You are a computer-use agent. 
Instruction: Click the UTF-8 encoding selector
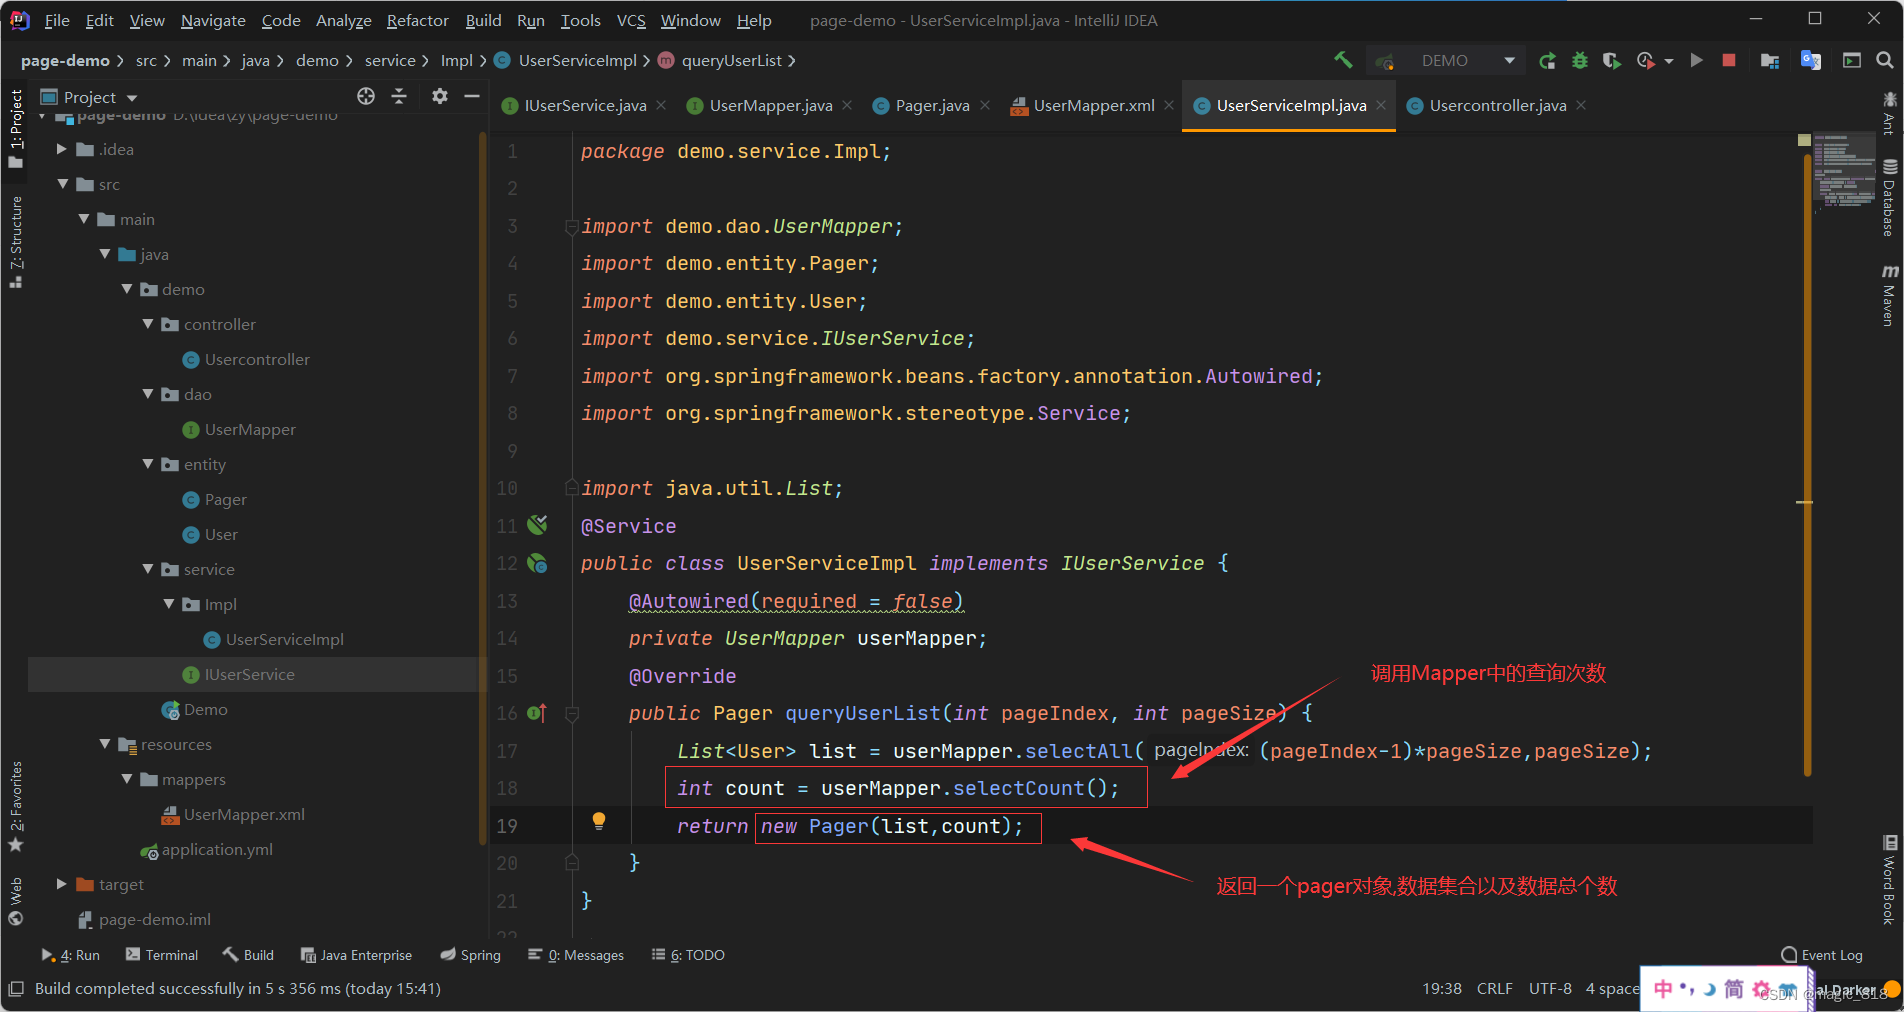coord(1550,989)
